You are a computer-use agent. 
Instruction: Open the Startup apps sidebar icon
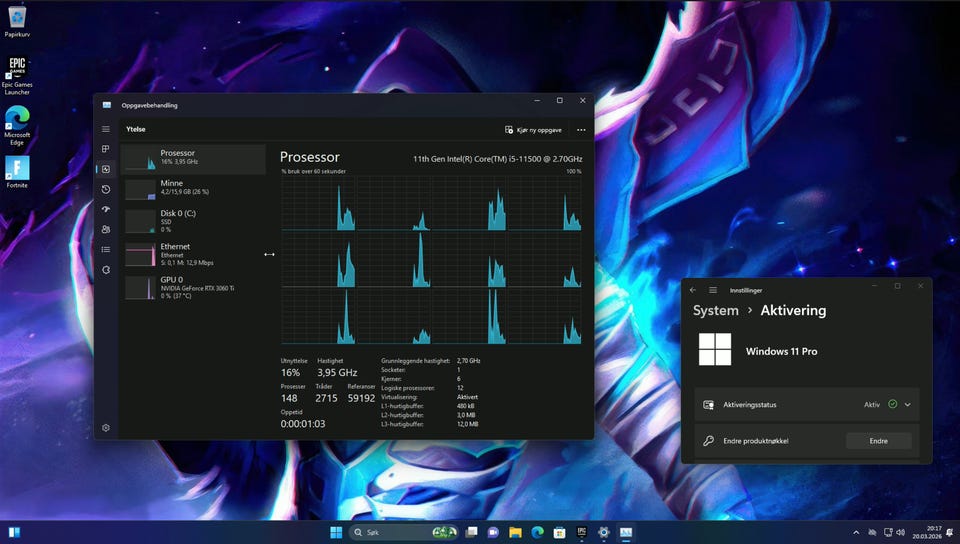106,209
